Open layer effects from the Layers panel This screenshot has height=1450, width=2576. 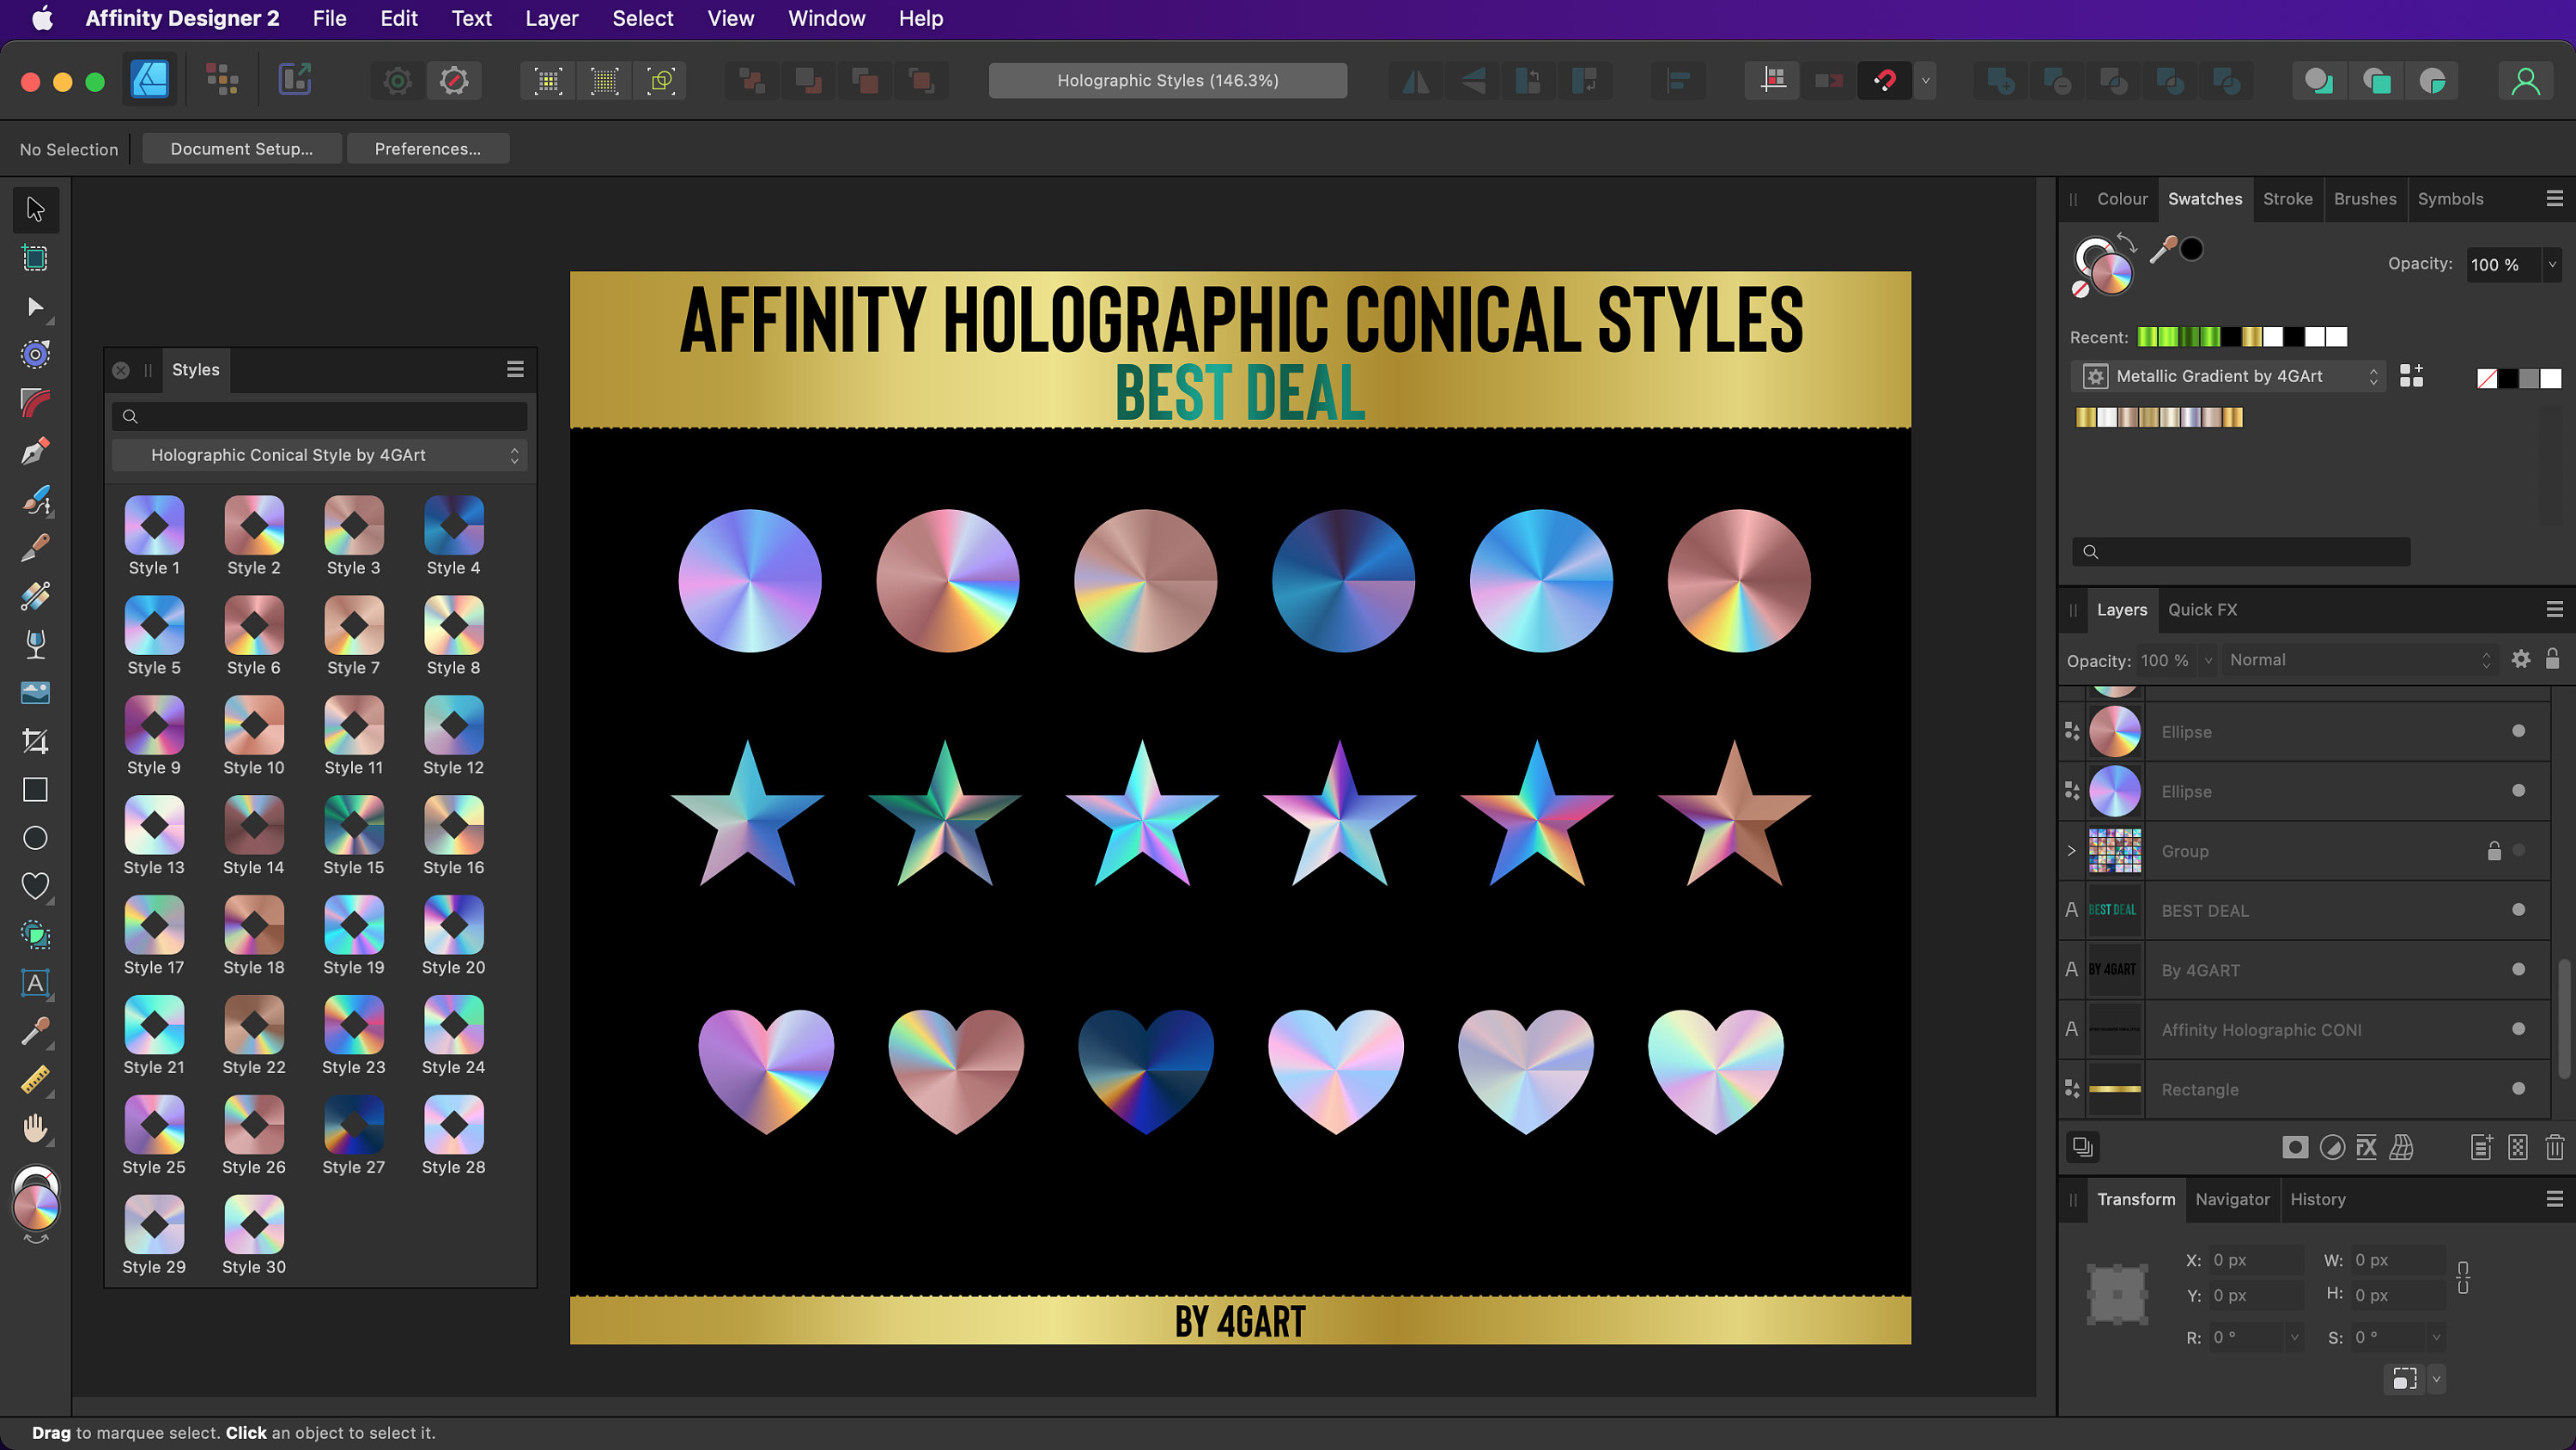point(2366,1147)
